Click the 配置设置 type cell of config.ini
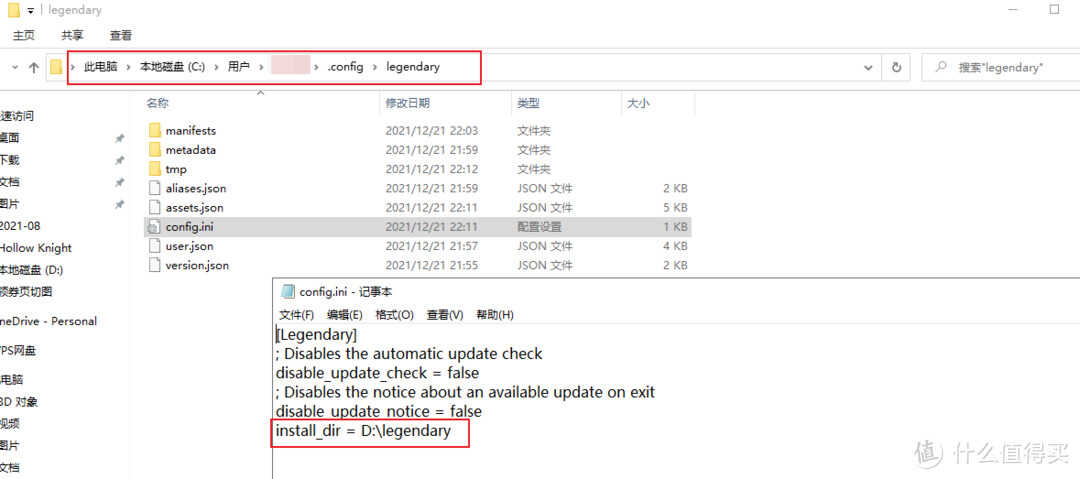Image resolution: width=1080 pixels, height=479 pixels. click(x=539, y=227)
